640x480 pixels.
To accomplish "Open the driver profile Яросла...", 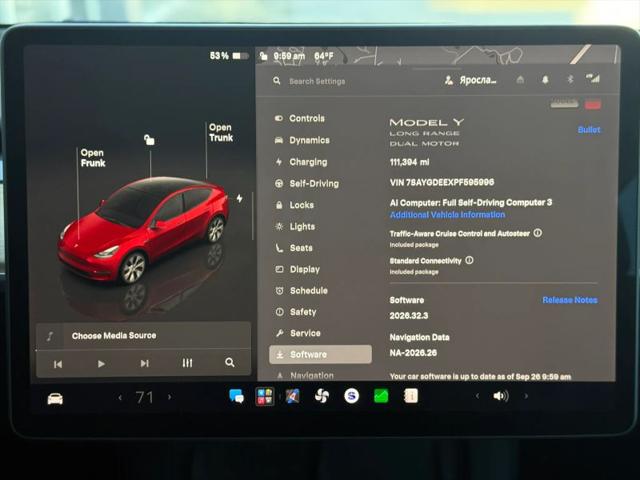I will pyautogui.click(x=471, y=80).
